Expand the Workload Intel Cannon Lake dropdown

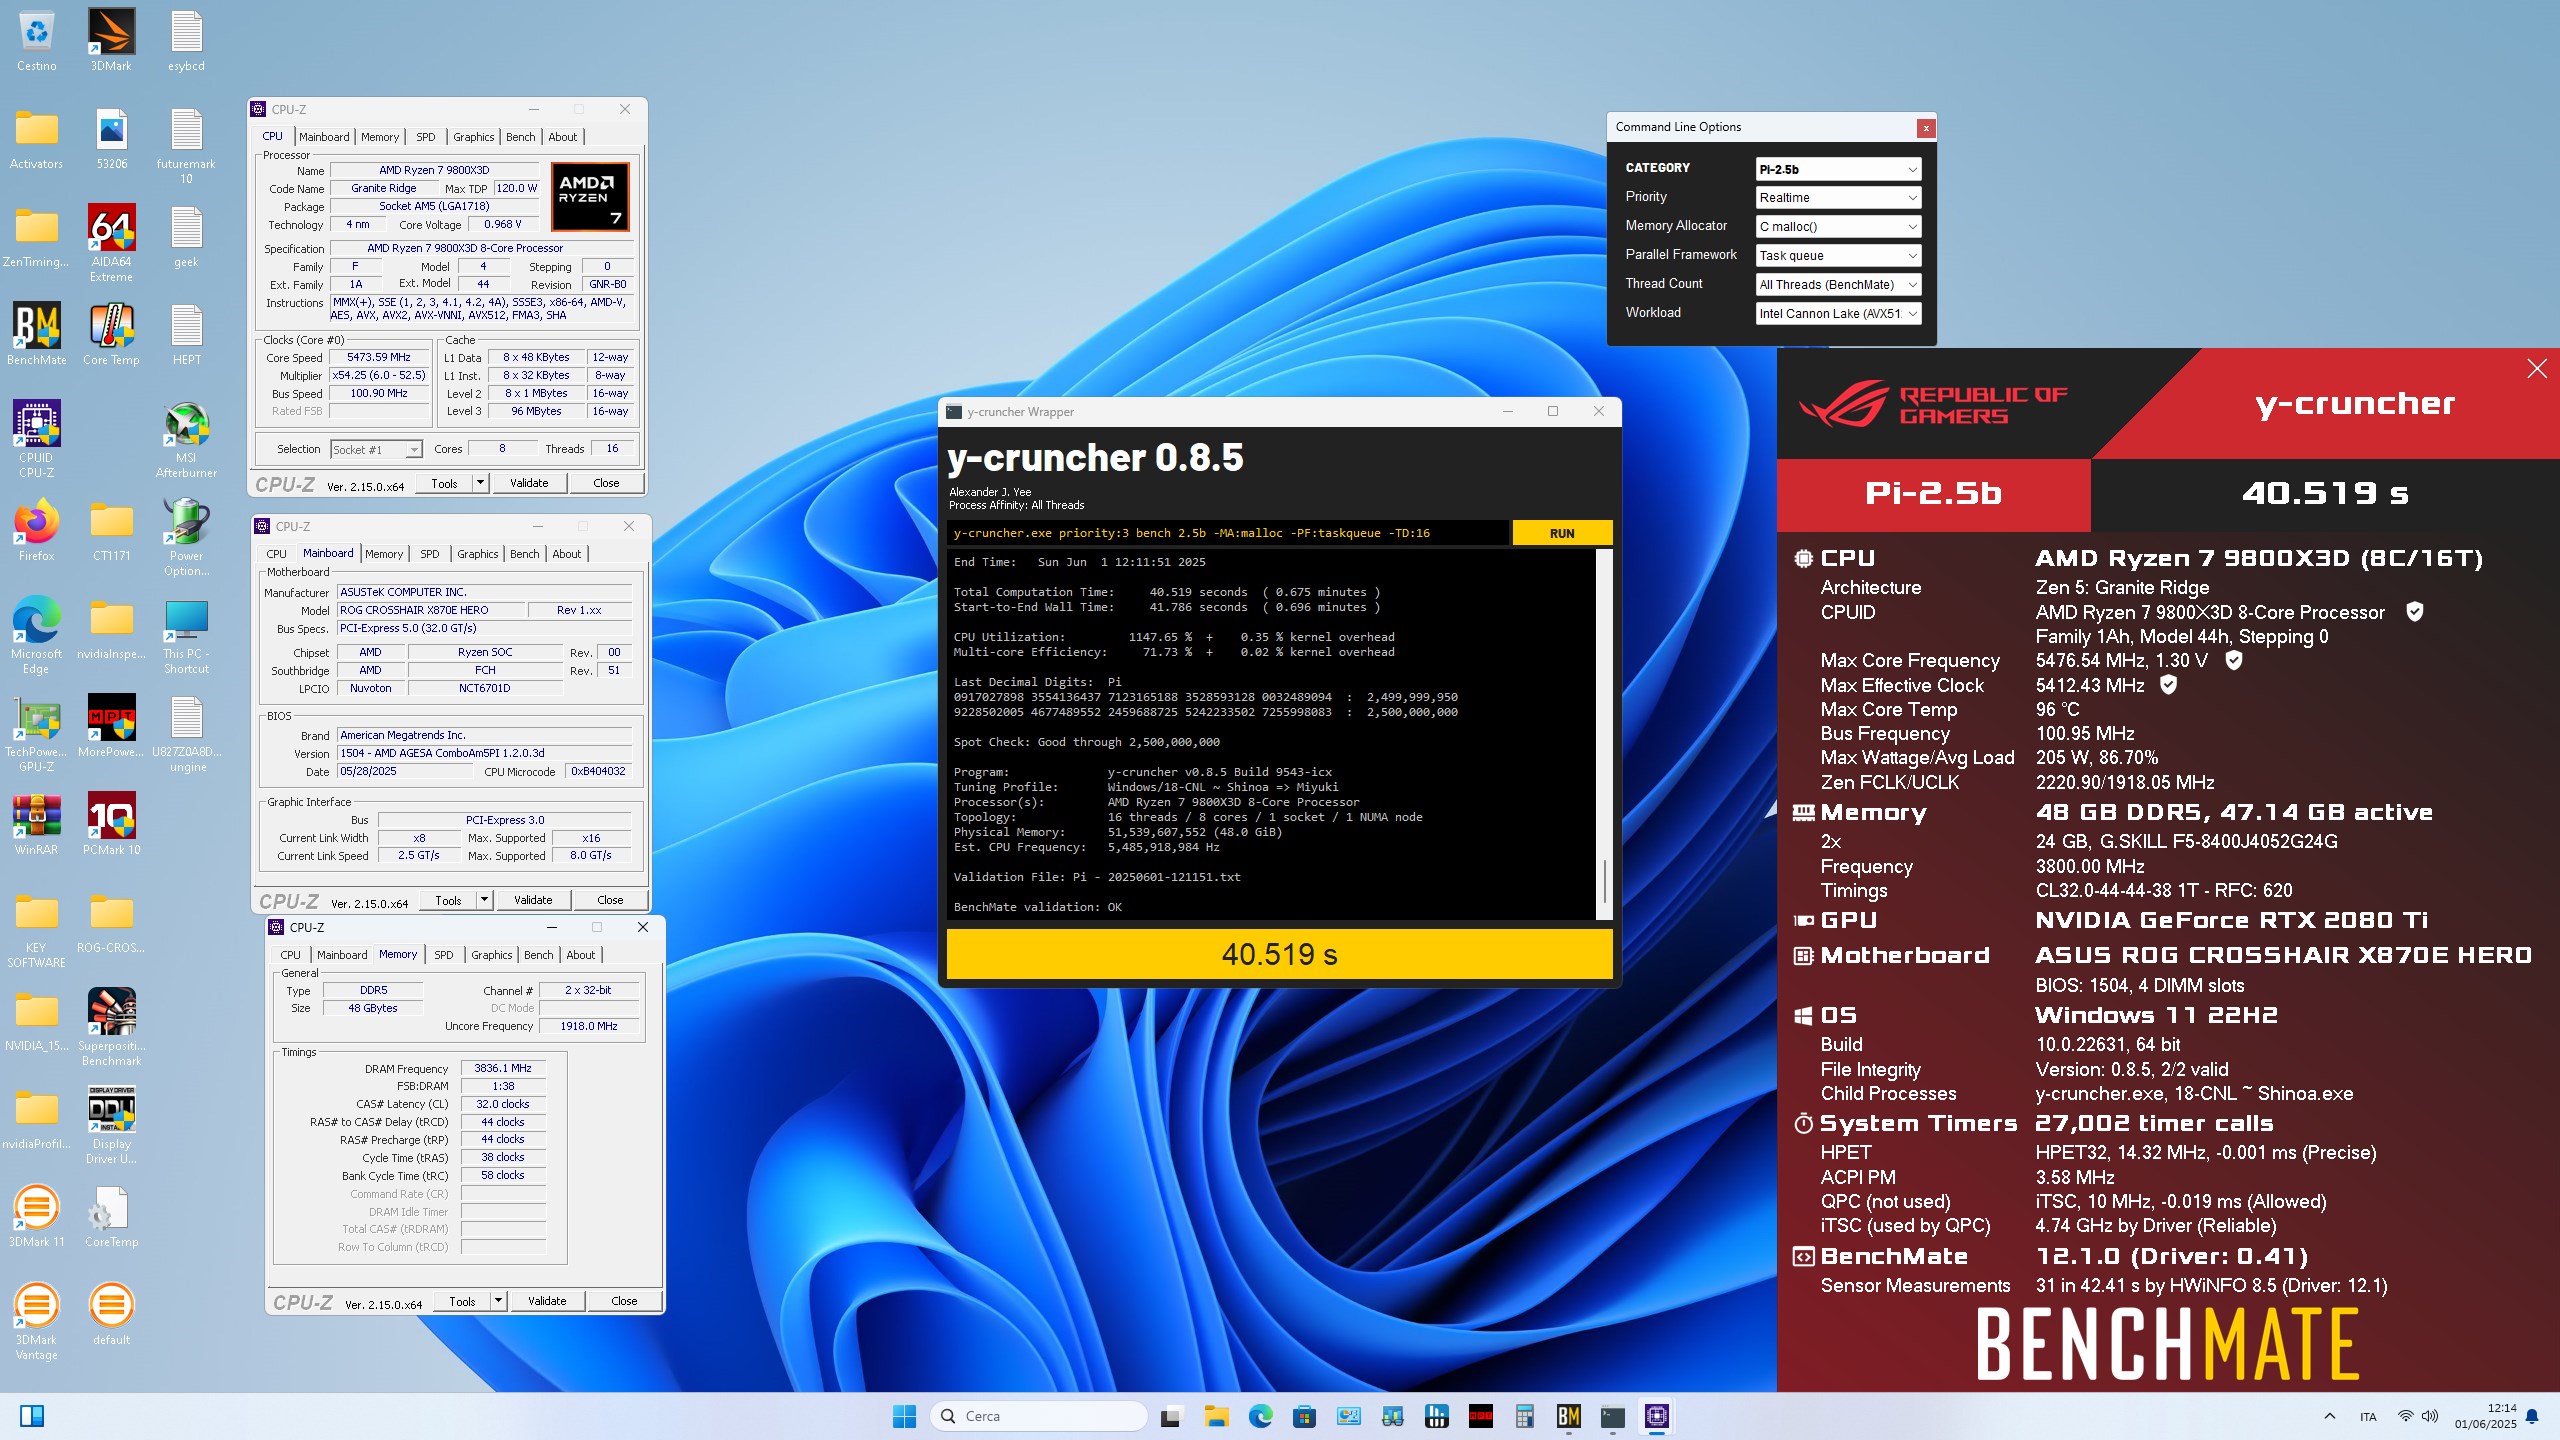1838,314
